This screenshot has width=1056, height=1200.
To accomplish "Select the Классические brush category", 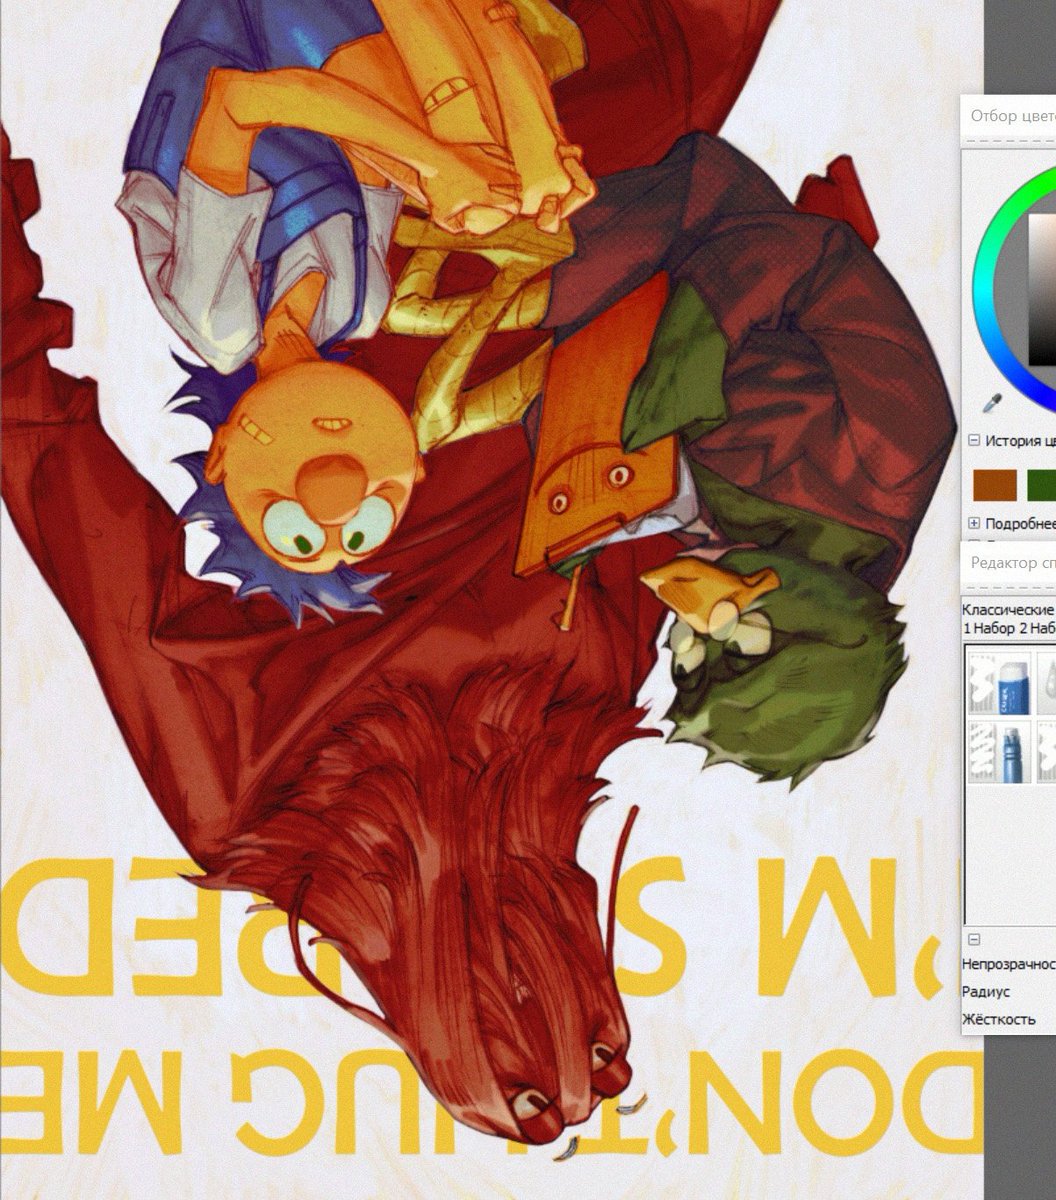I will pos(1008,609).
